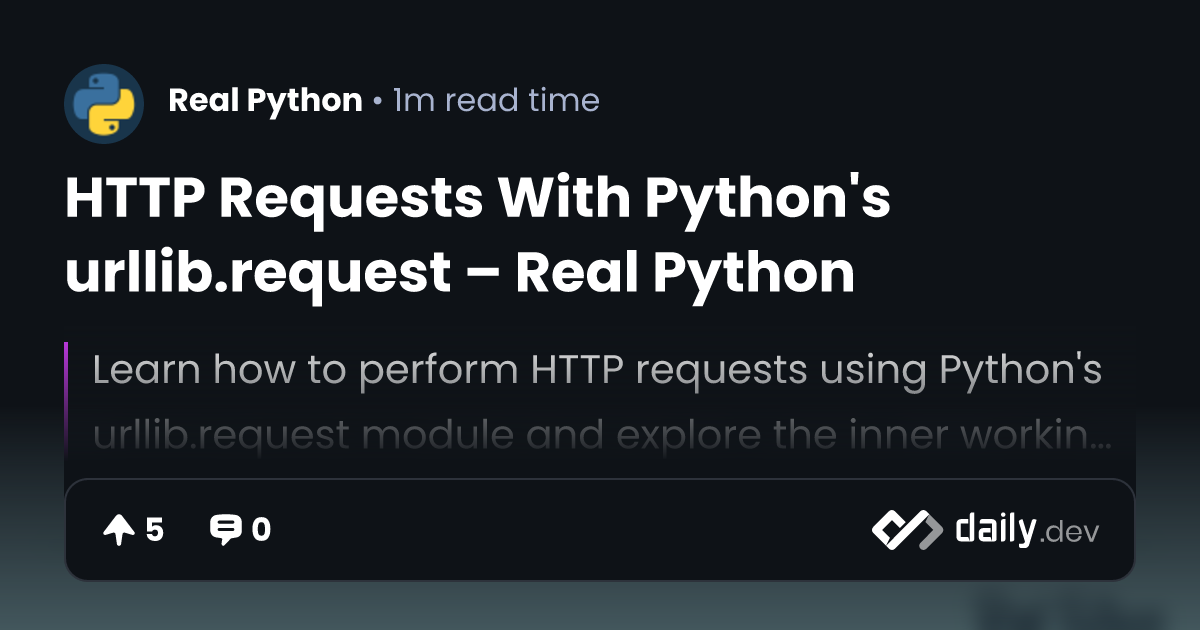This screenshot has width=1200, height=630.
Task: Click the comment count of 0
Action: point(261,530)
